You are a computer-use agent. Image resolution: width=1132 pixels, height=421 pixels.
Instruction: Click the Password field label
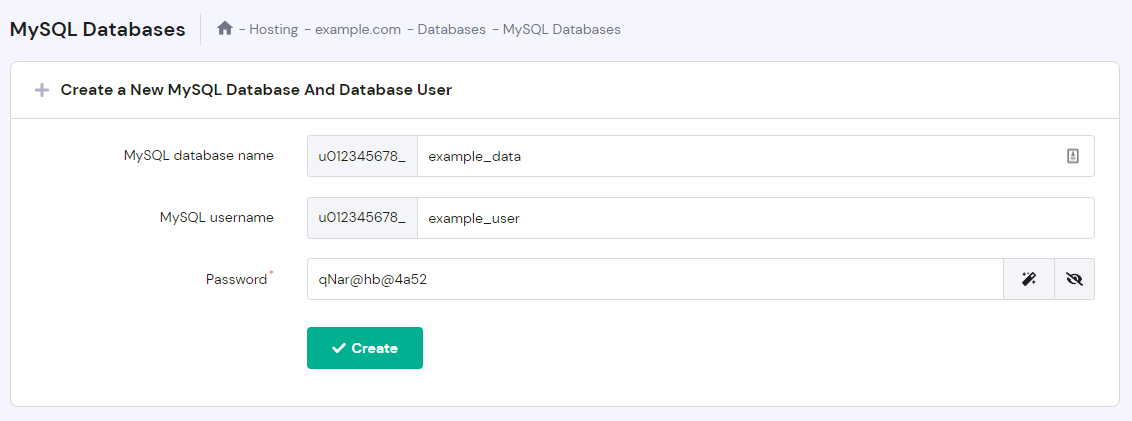(237, 279)
